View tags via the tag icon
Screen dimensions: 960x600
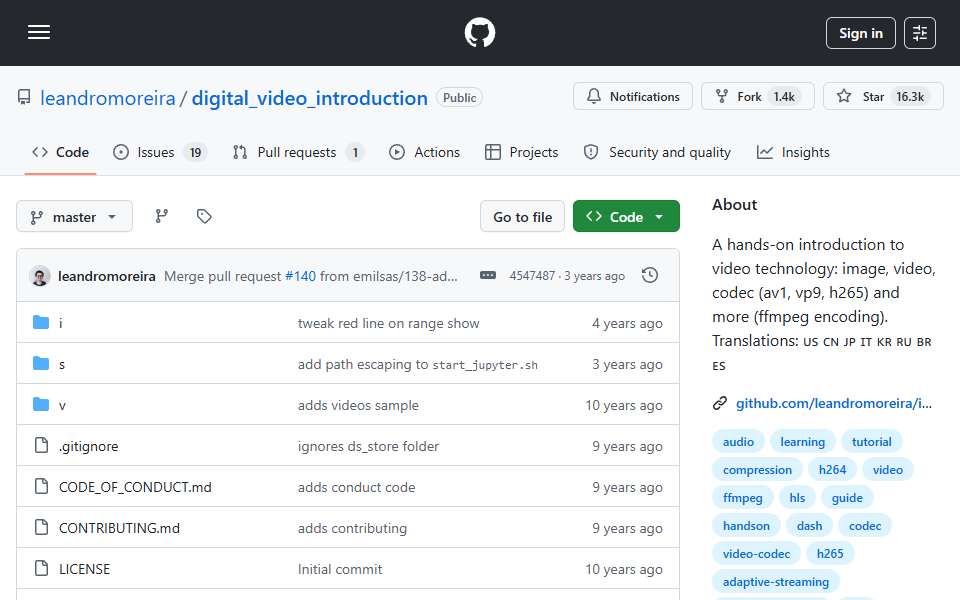coord(204,216)
